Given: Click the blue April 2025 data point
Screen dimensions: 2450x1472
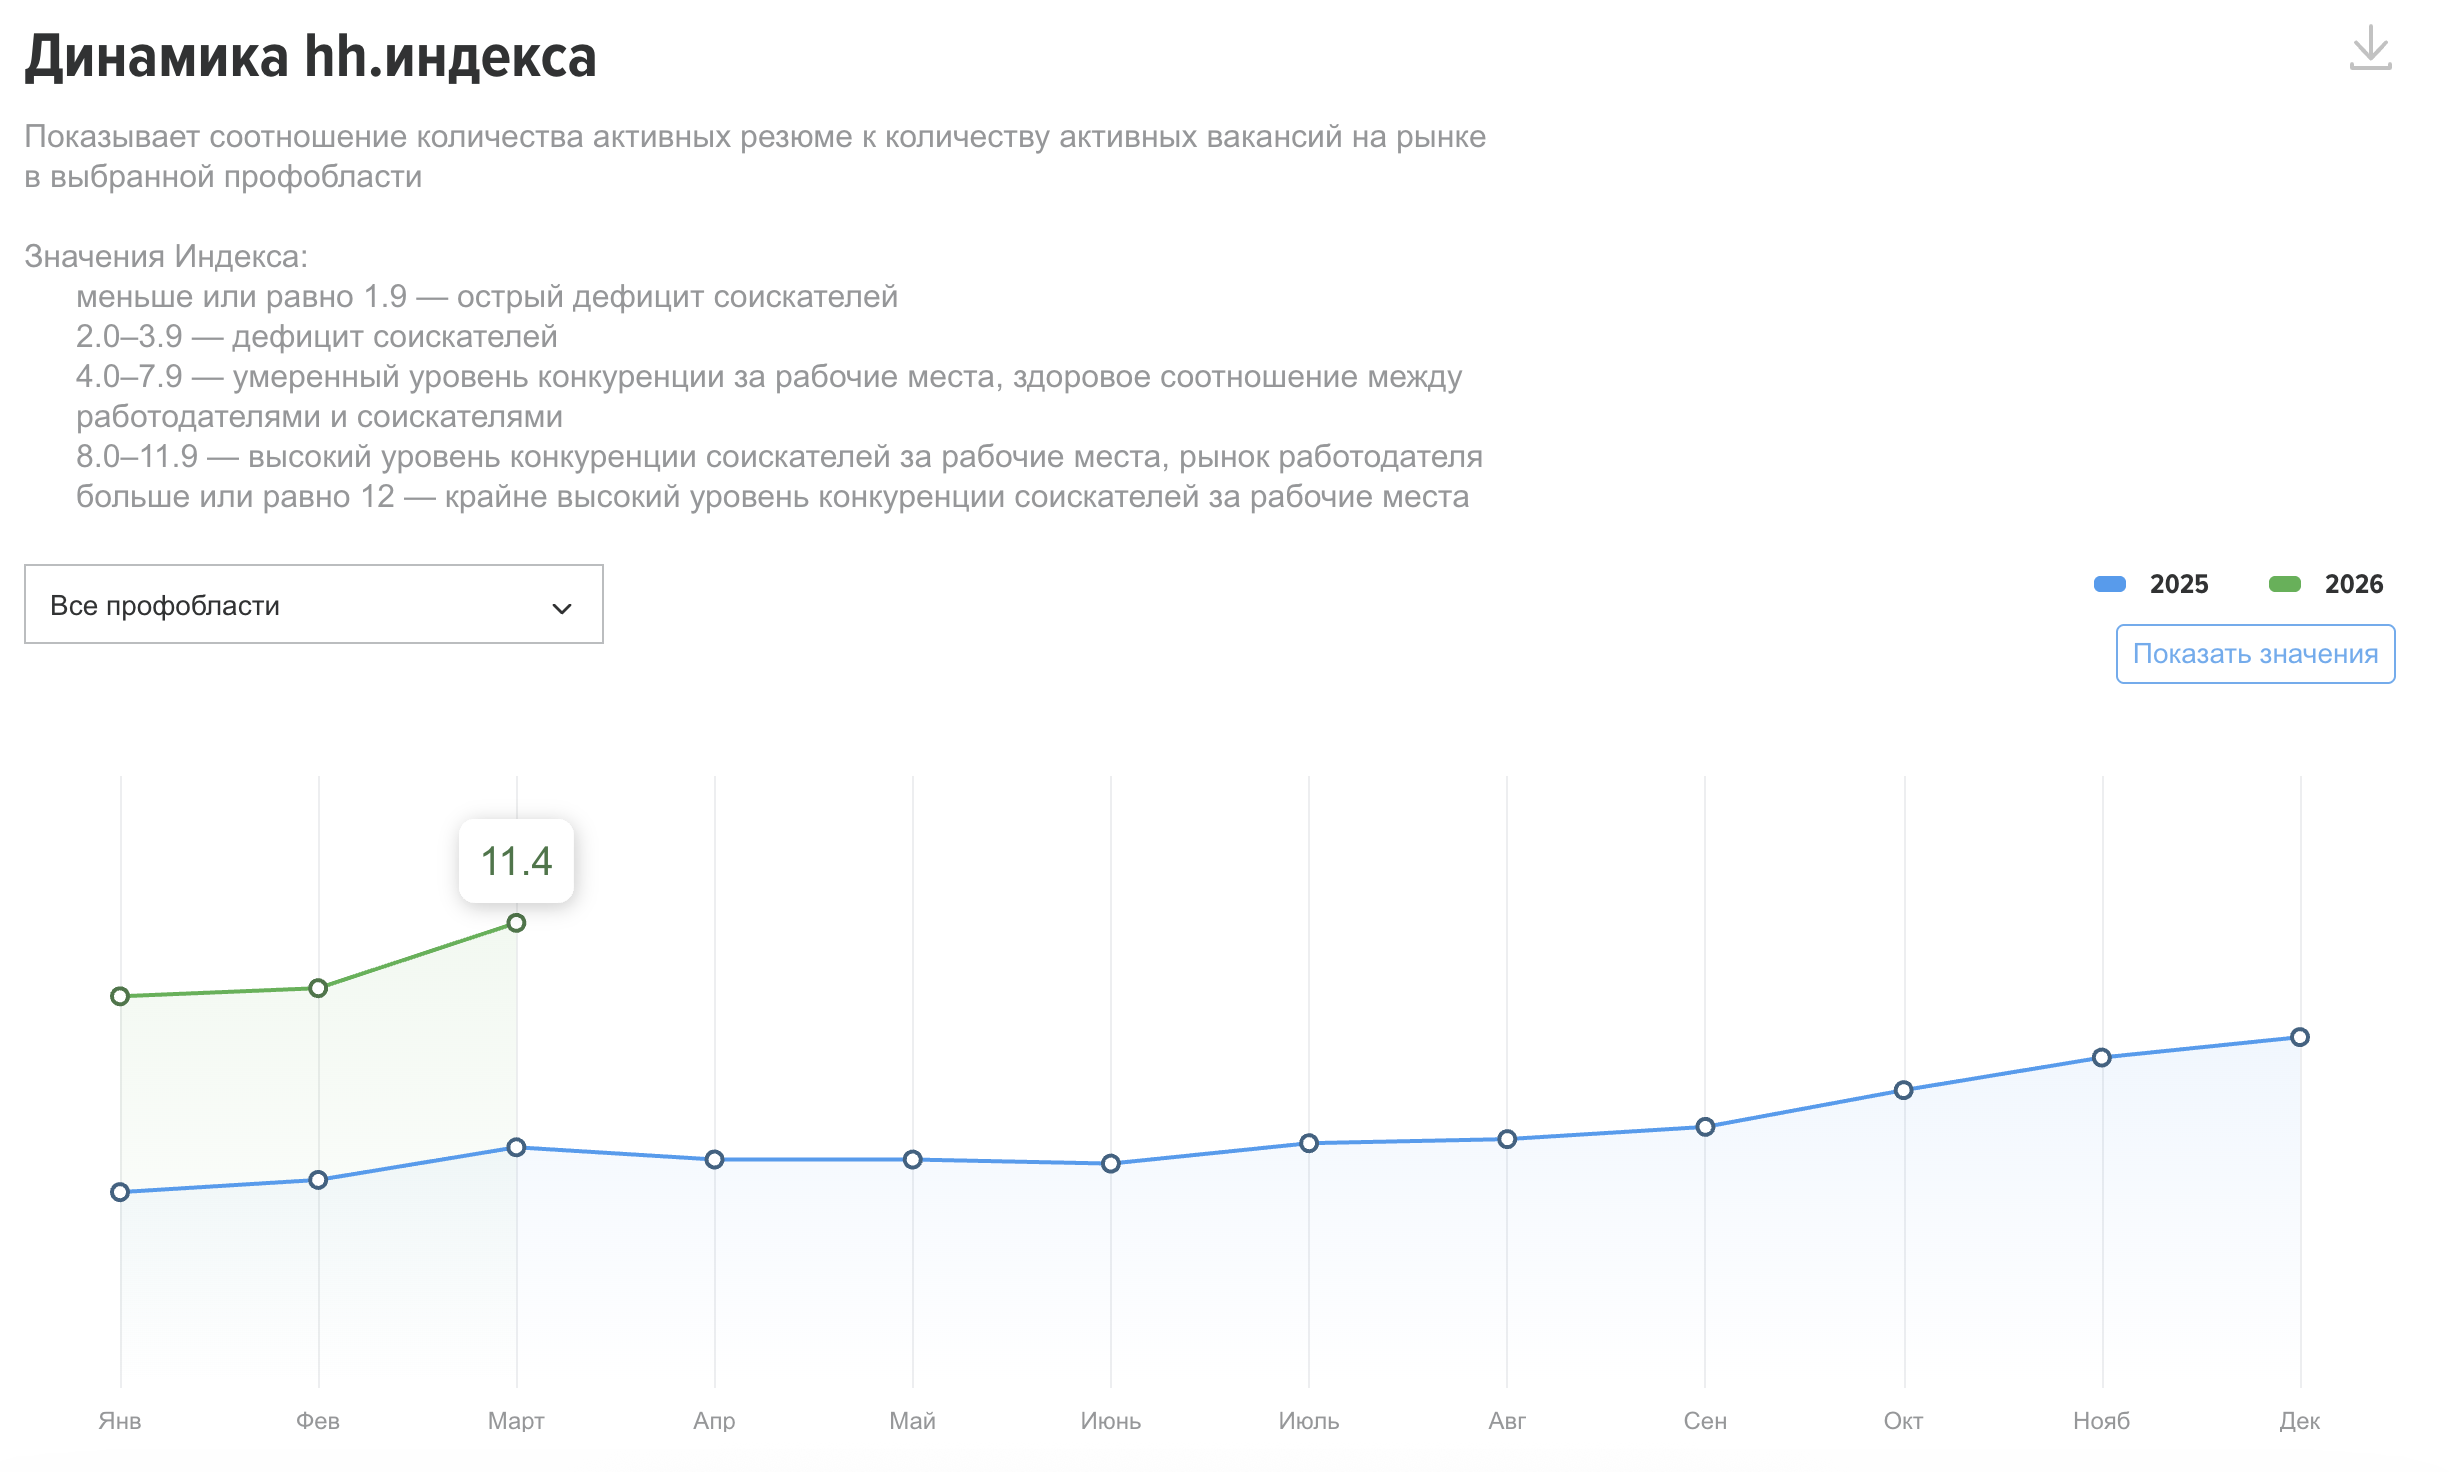Looking at the screenshot, I should (x=714, y=1160).
